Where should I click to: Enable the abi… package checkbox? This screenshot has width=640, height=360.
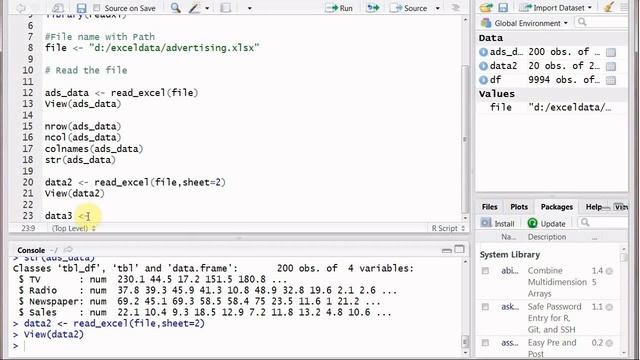tap(485, 271)
